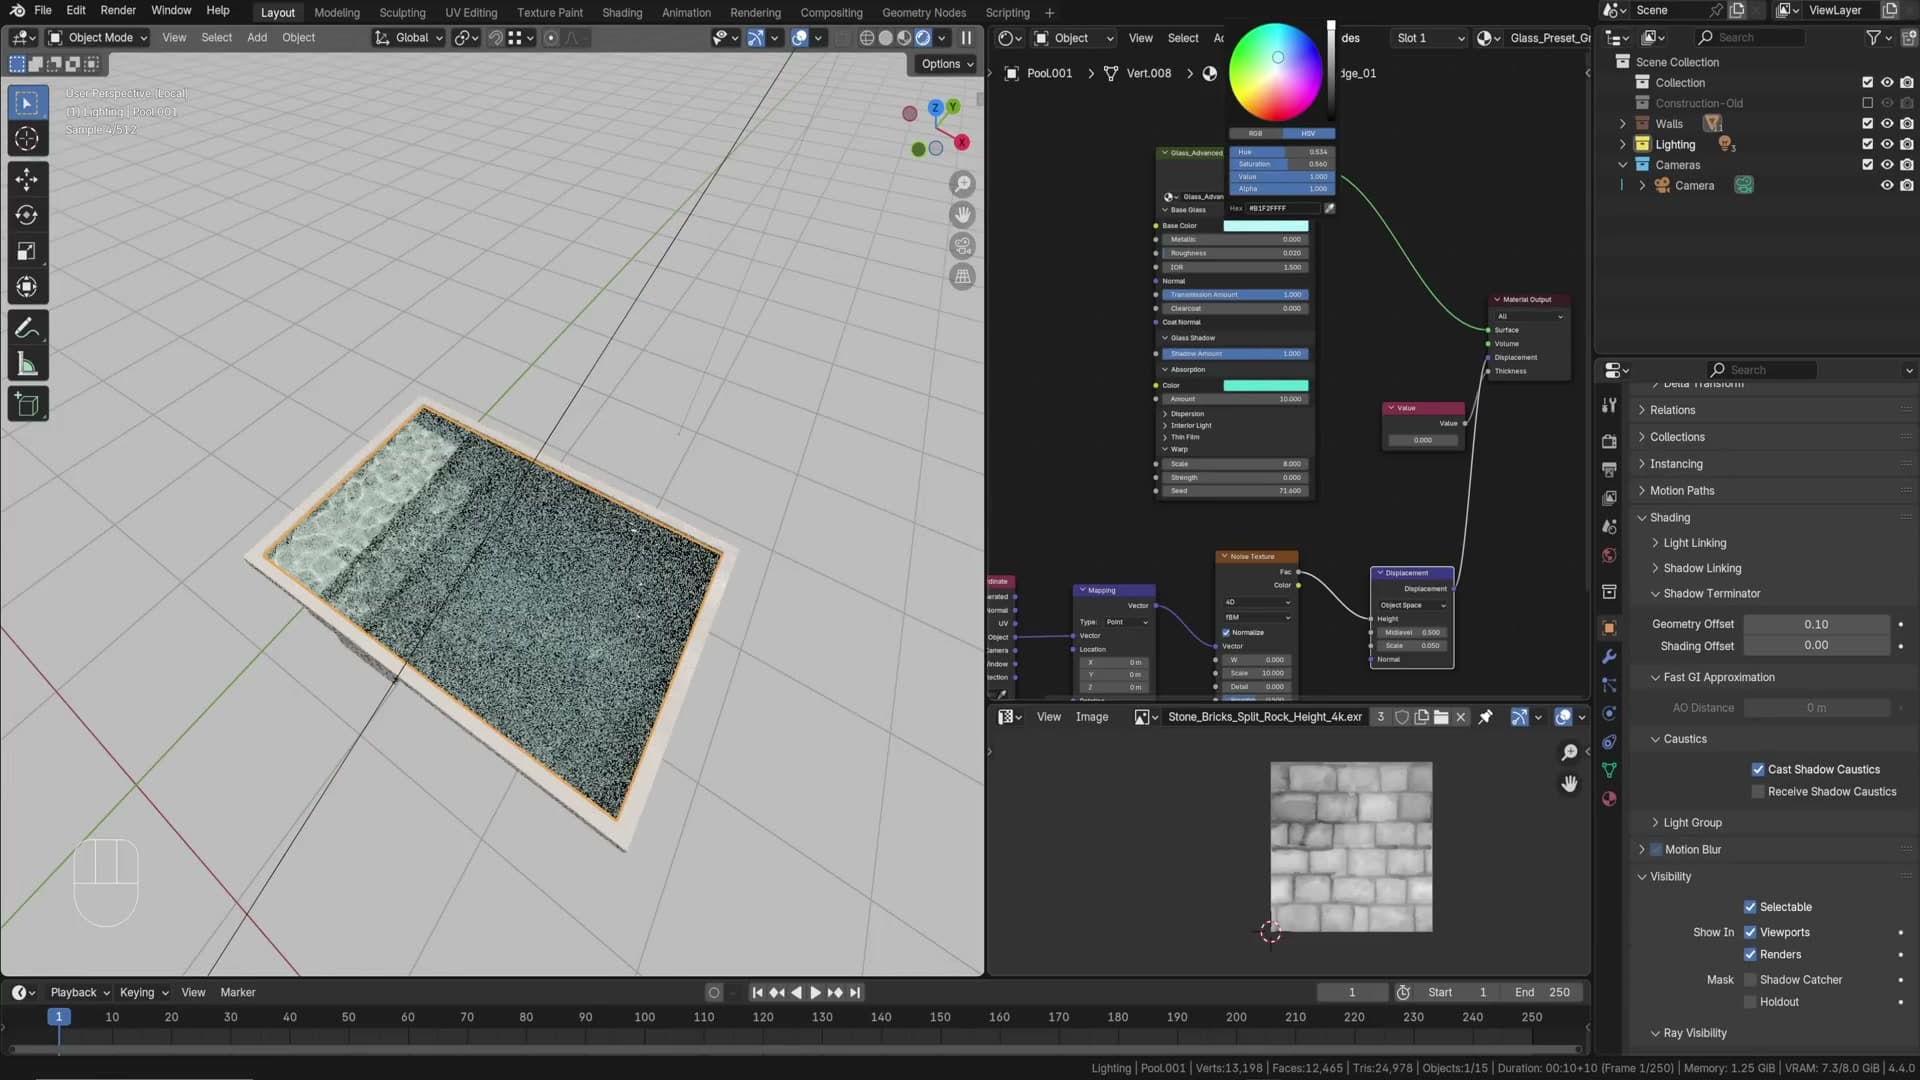Select the Scale tool
The height and width of the screenshot is (1080, 1920).
(x=27, y=251)
